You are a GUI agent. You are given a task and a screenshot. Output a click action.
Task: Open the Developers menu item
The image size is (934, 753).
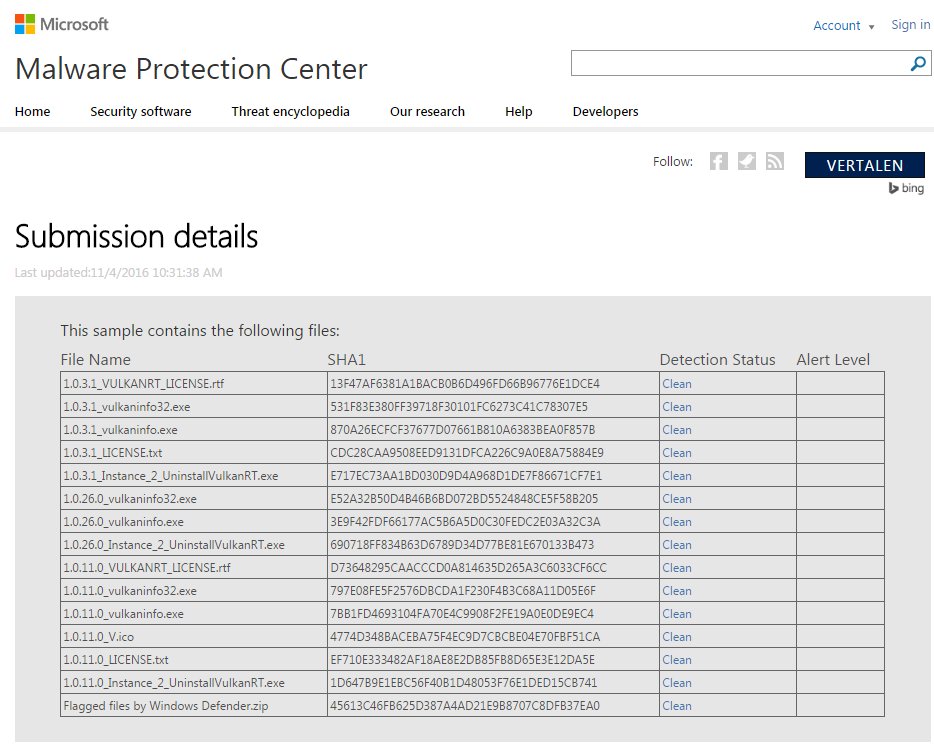point(605,111)
